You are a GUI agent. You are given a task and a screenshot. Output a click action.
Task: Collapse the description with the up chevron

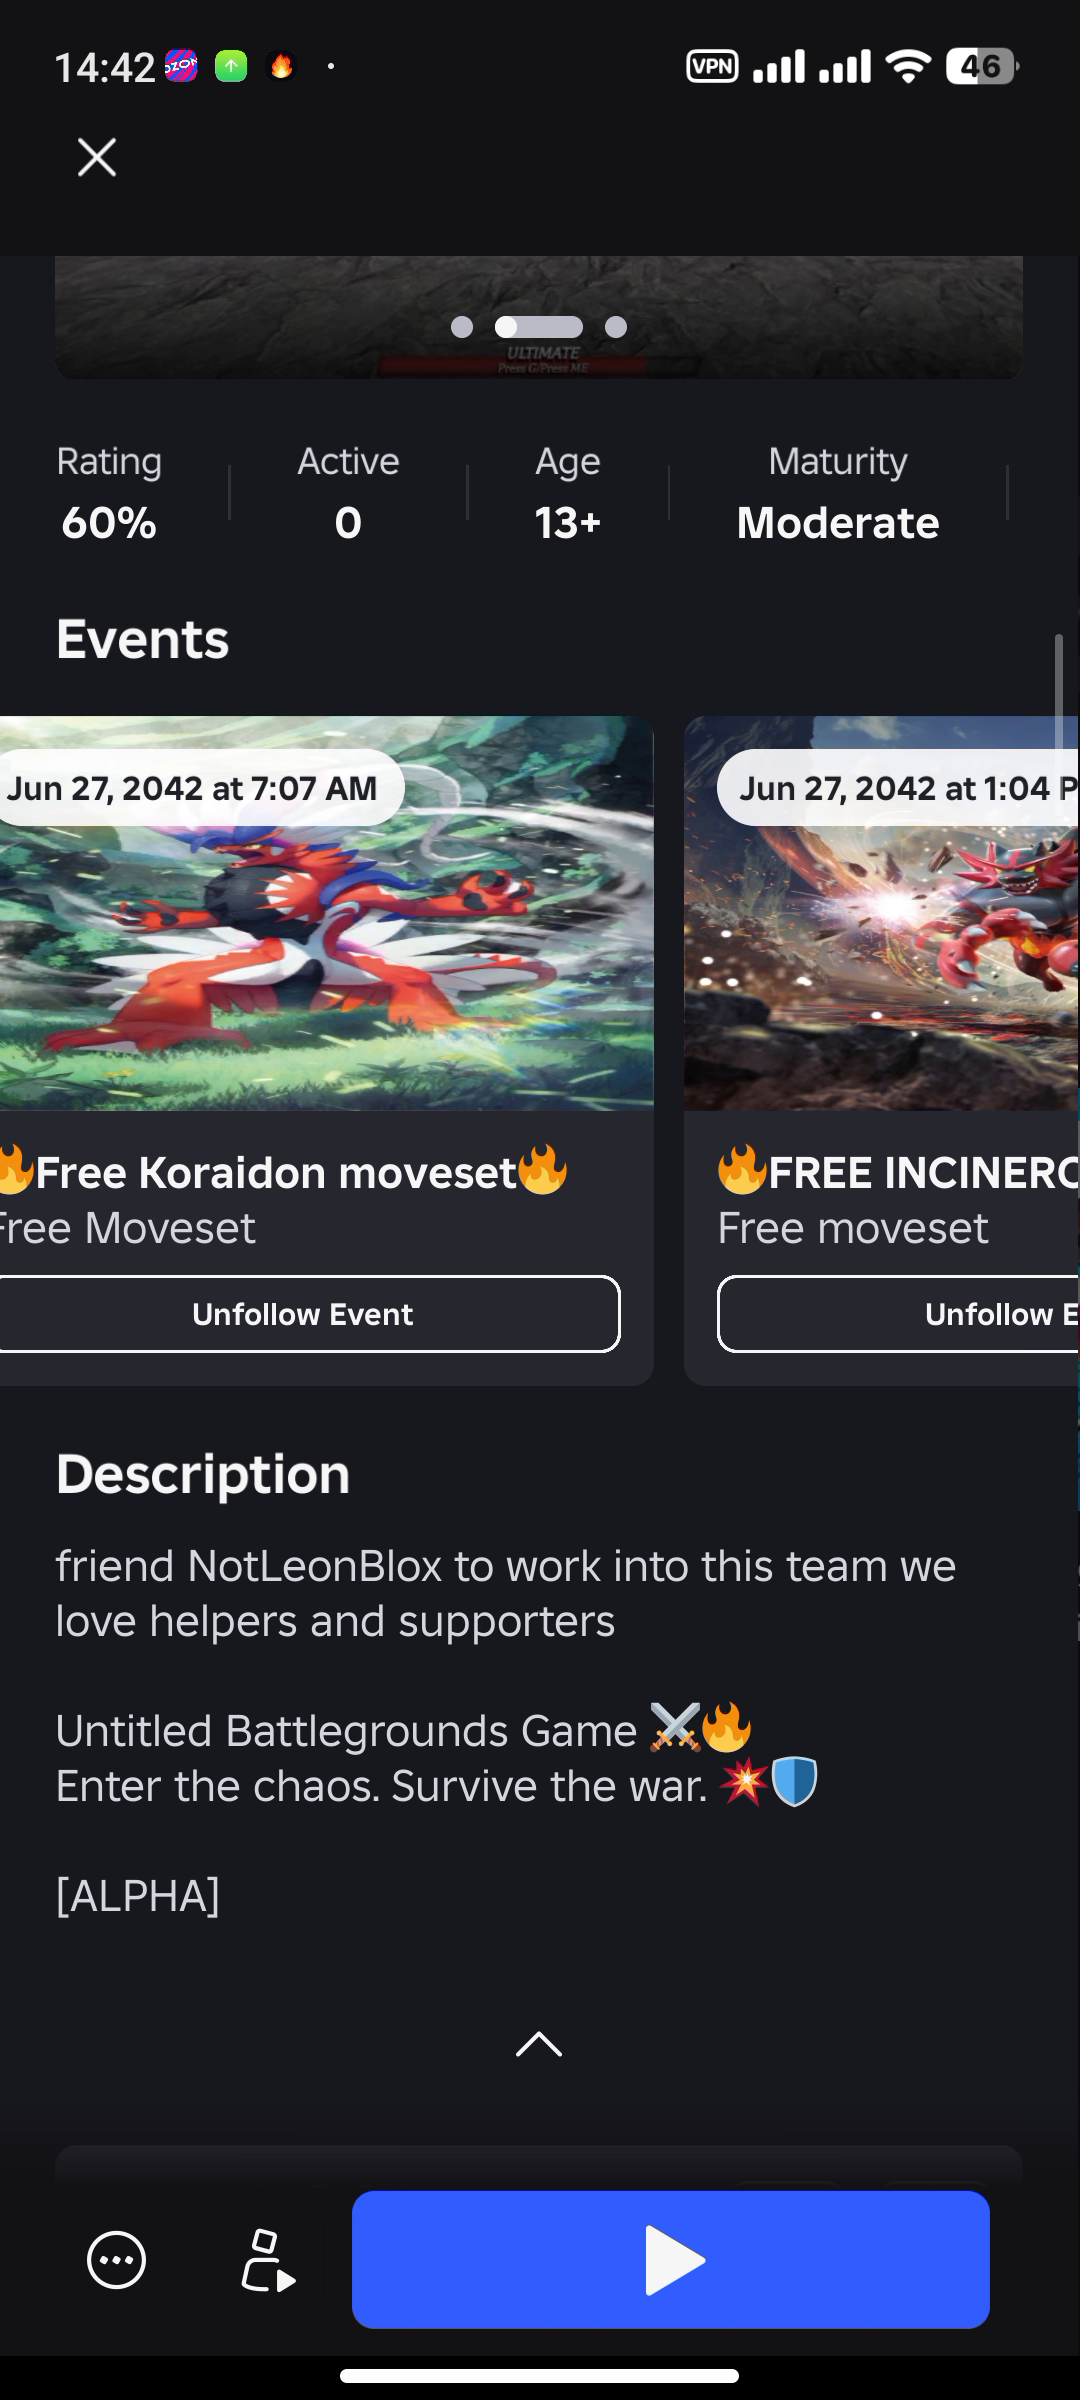tap(539, 2045)
